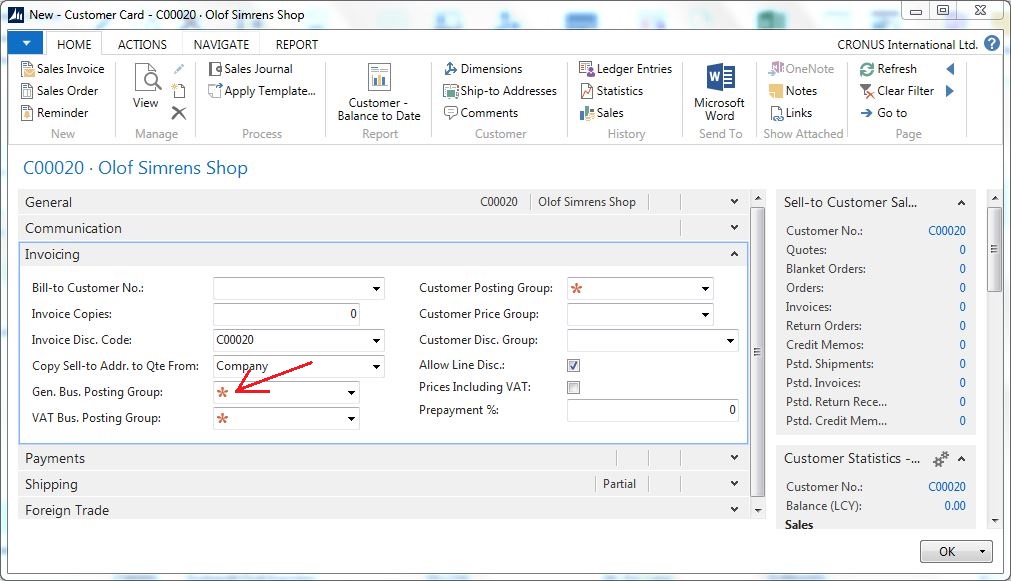Open customer Statistics
Screen dimensions: 1011x581
tap(611, 90)
